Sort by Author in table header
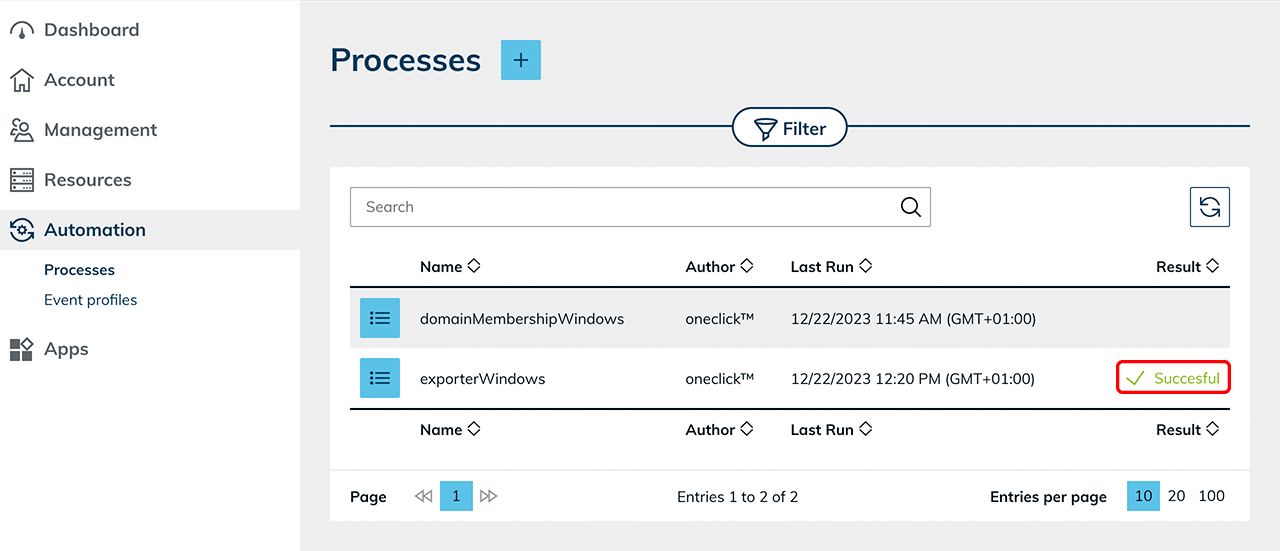1280x551 pixels. coord(718,267)
